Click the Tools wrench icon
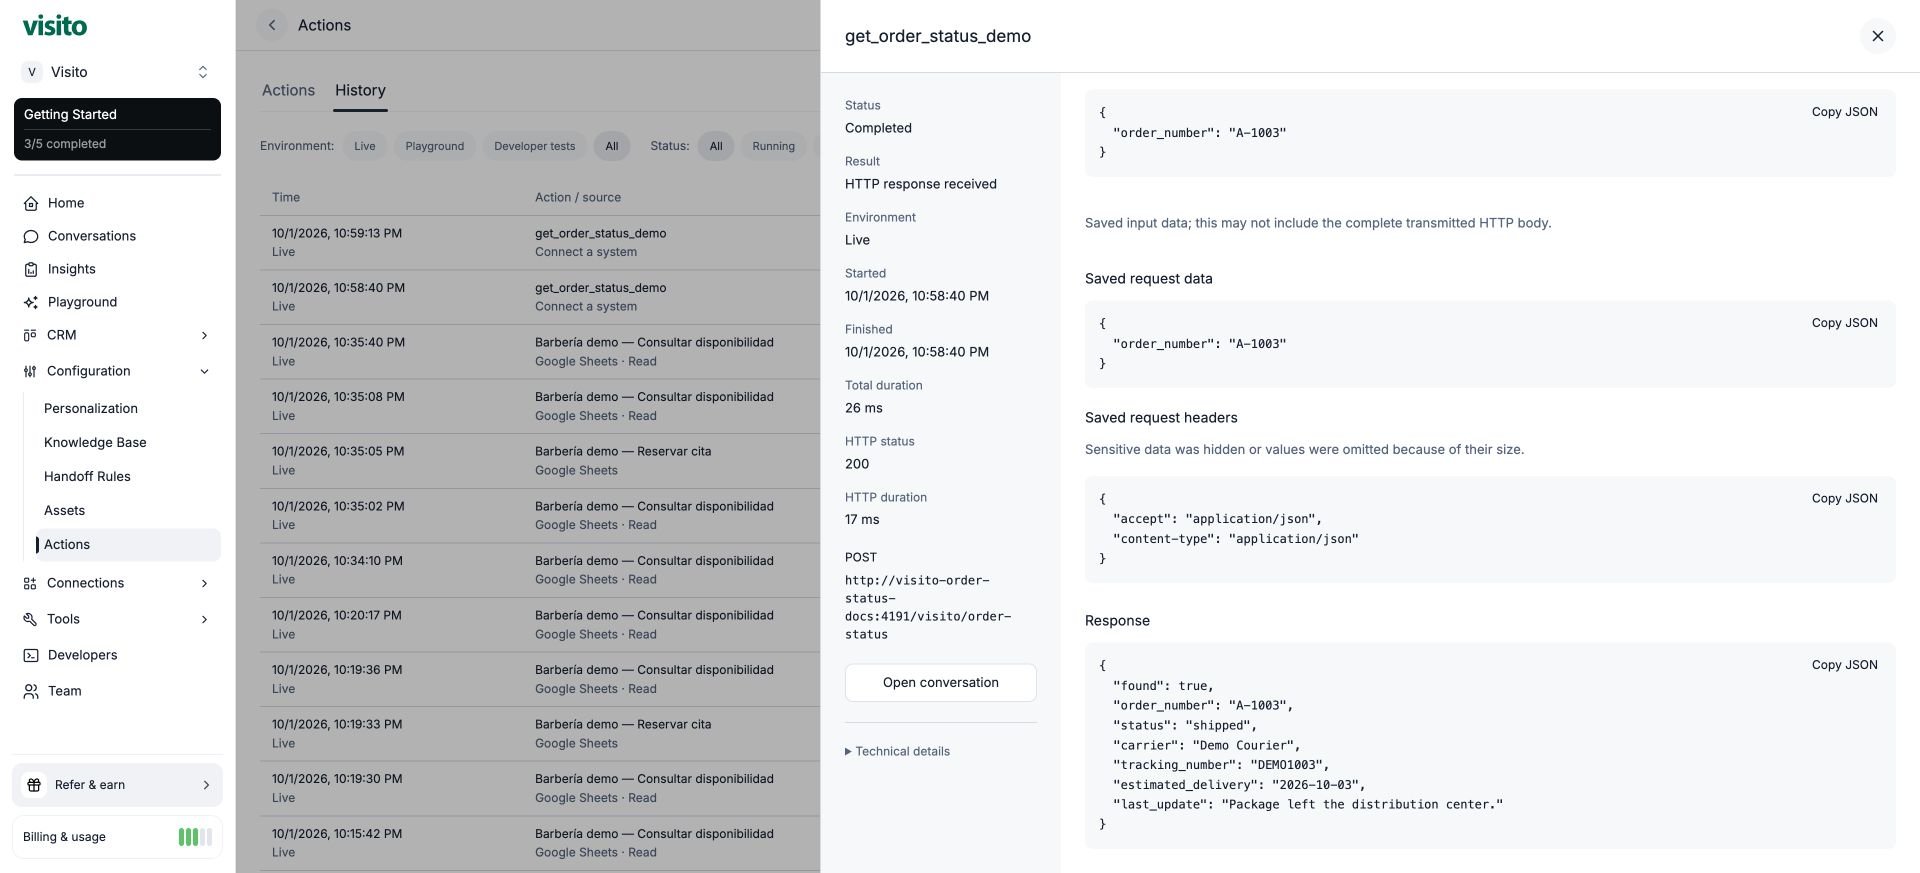The image size is (1920, 873). click(30, 619)
